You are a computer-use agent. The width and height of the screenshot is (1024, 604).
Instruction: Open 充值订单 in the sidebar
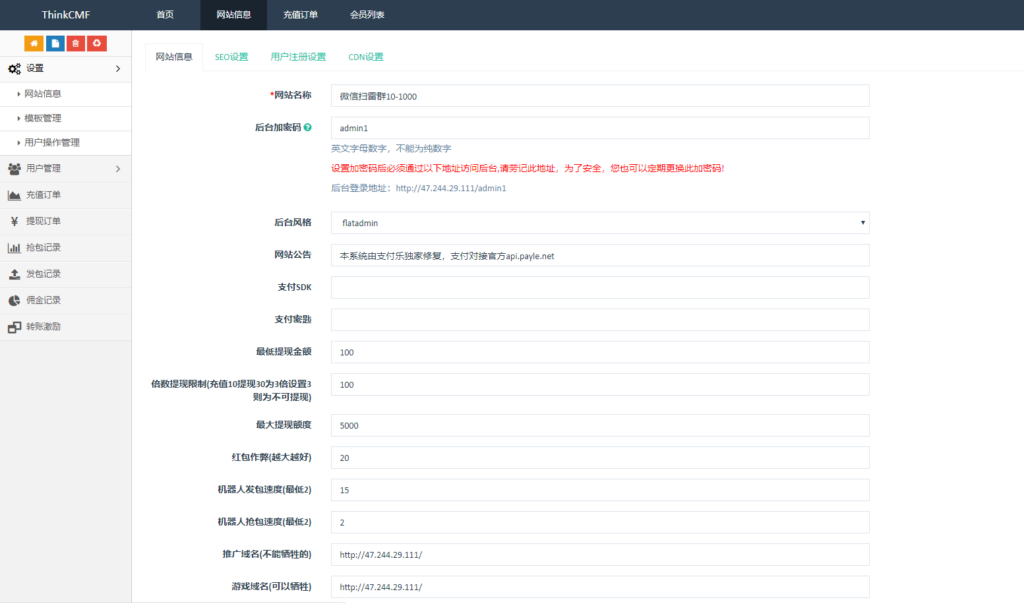43,195
